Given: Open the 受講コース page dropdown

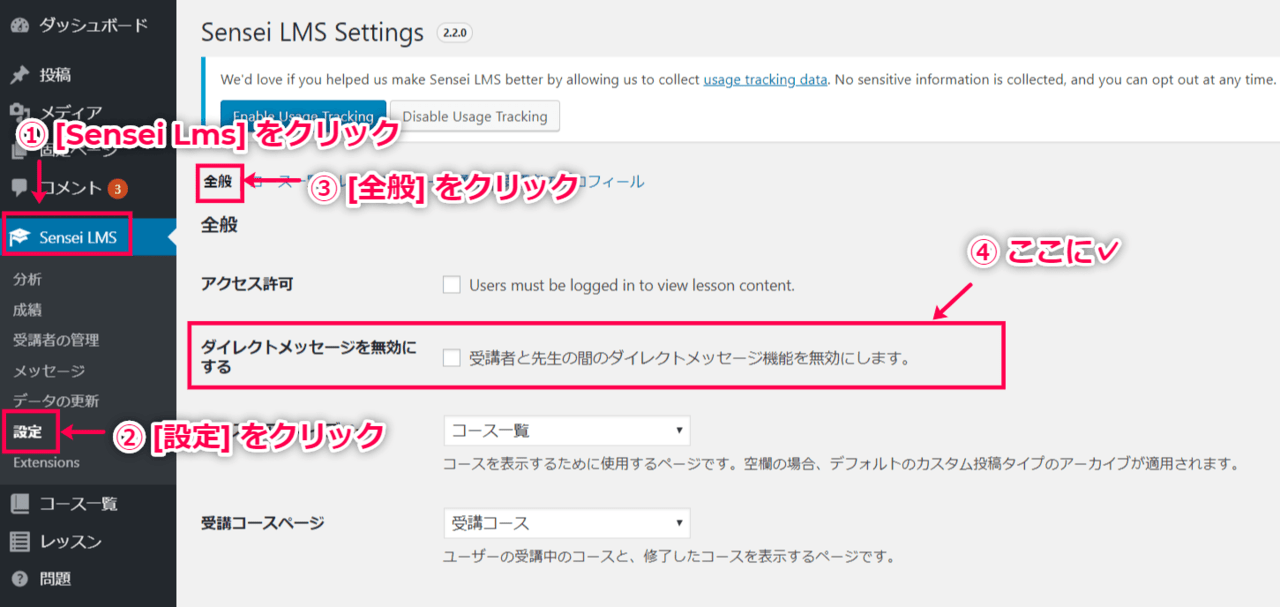Looking at the screenshot, I should point(567,523).
